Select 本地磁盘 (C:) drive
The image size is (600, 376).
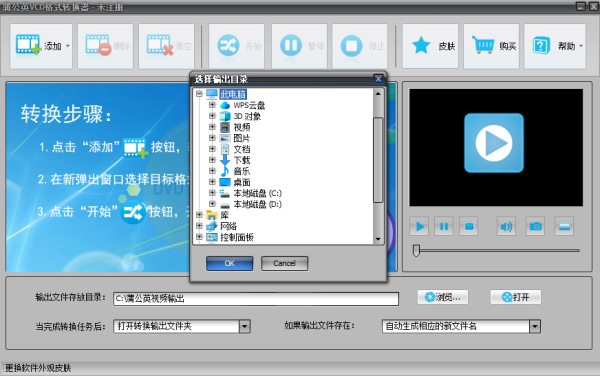[258, 194]
